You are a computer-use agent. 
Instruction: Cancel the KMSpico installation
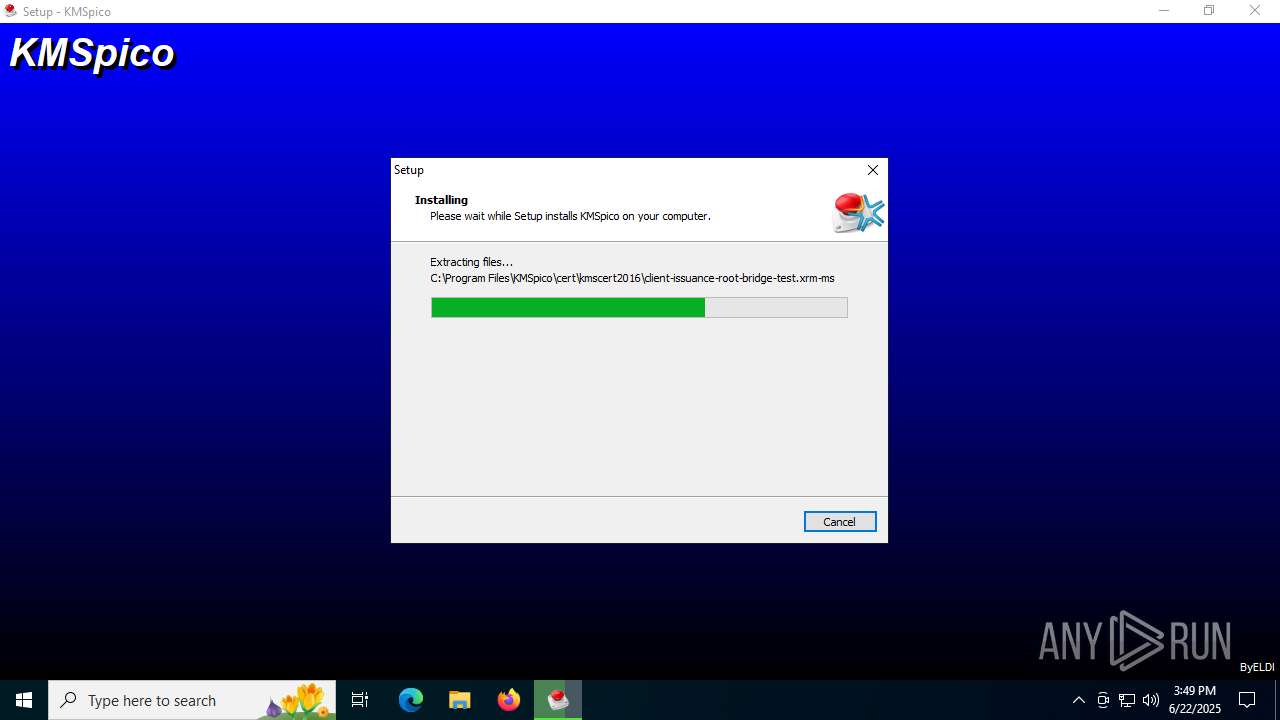[x=840, y=521]
